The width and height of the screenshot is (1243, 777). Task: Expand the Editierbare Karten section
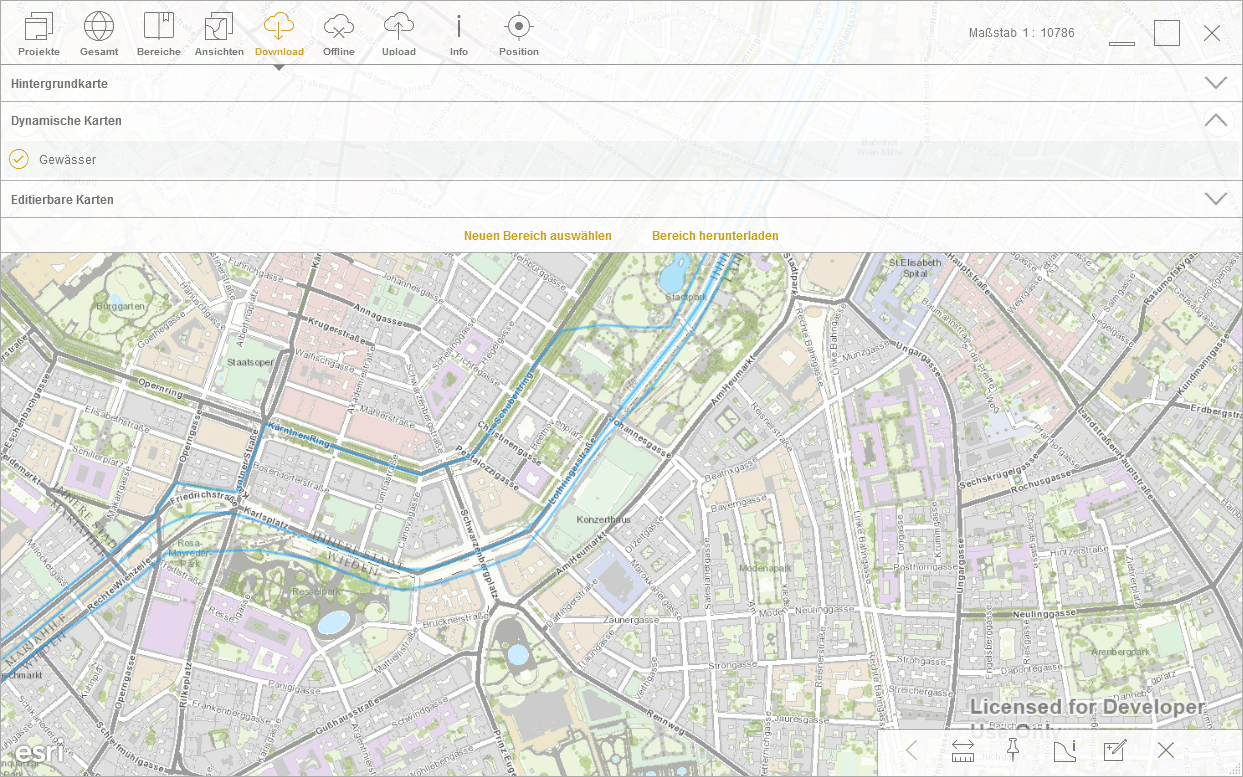[x=1215, y=199]
